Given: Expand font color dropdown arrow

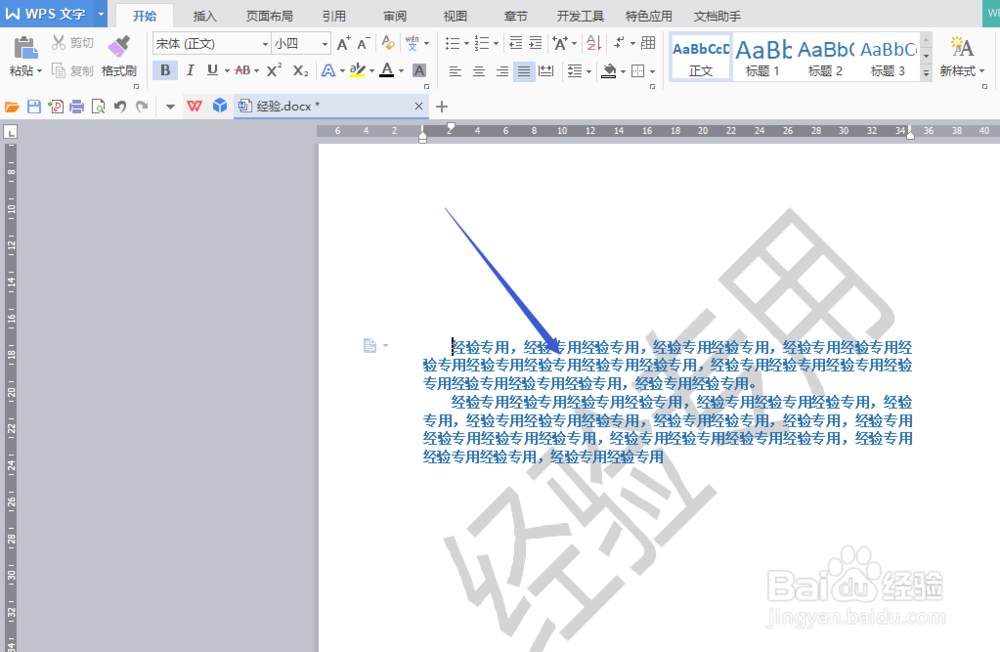Looking at the screenshot, I should [401, 71].
